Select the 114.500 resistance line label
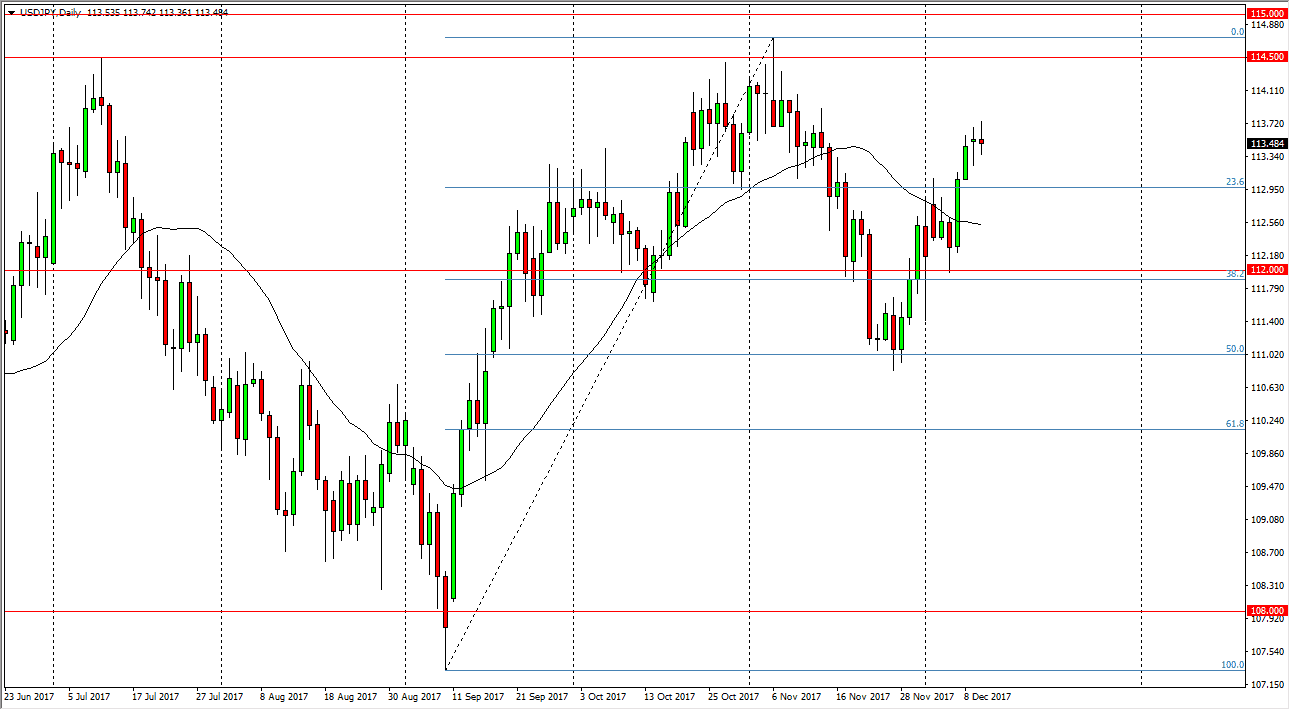The image size is (1290, 710). [x=1268, y=57]
